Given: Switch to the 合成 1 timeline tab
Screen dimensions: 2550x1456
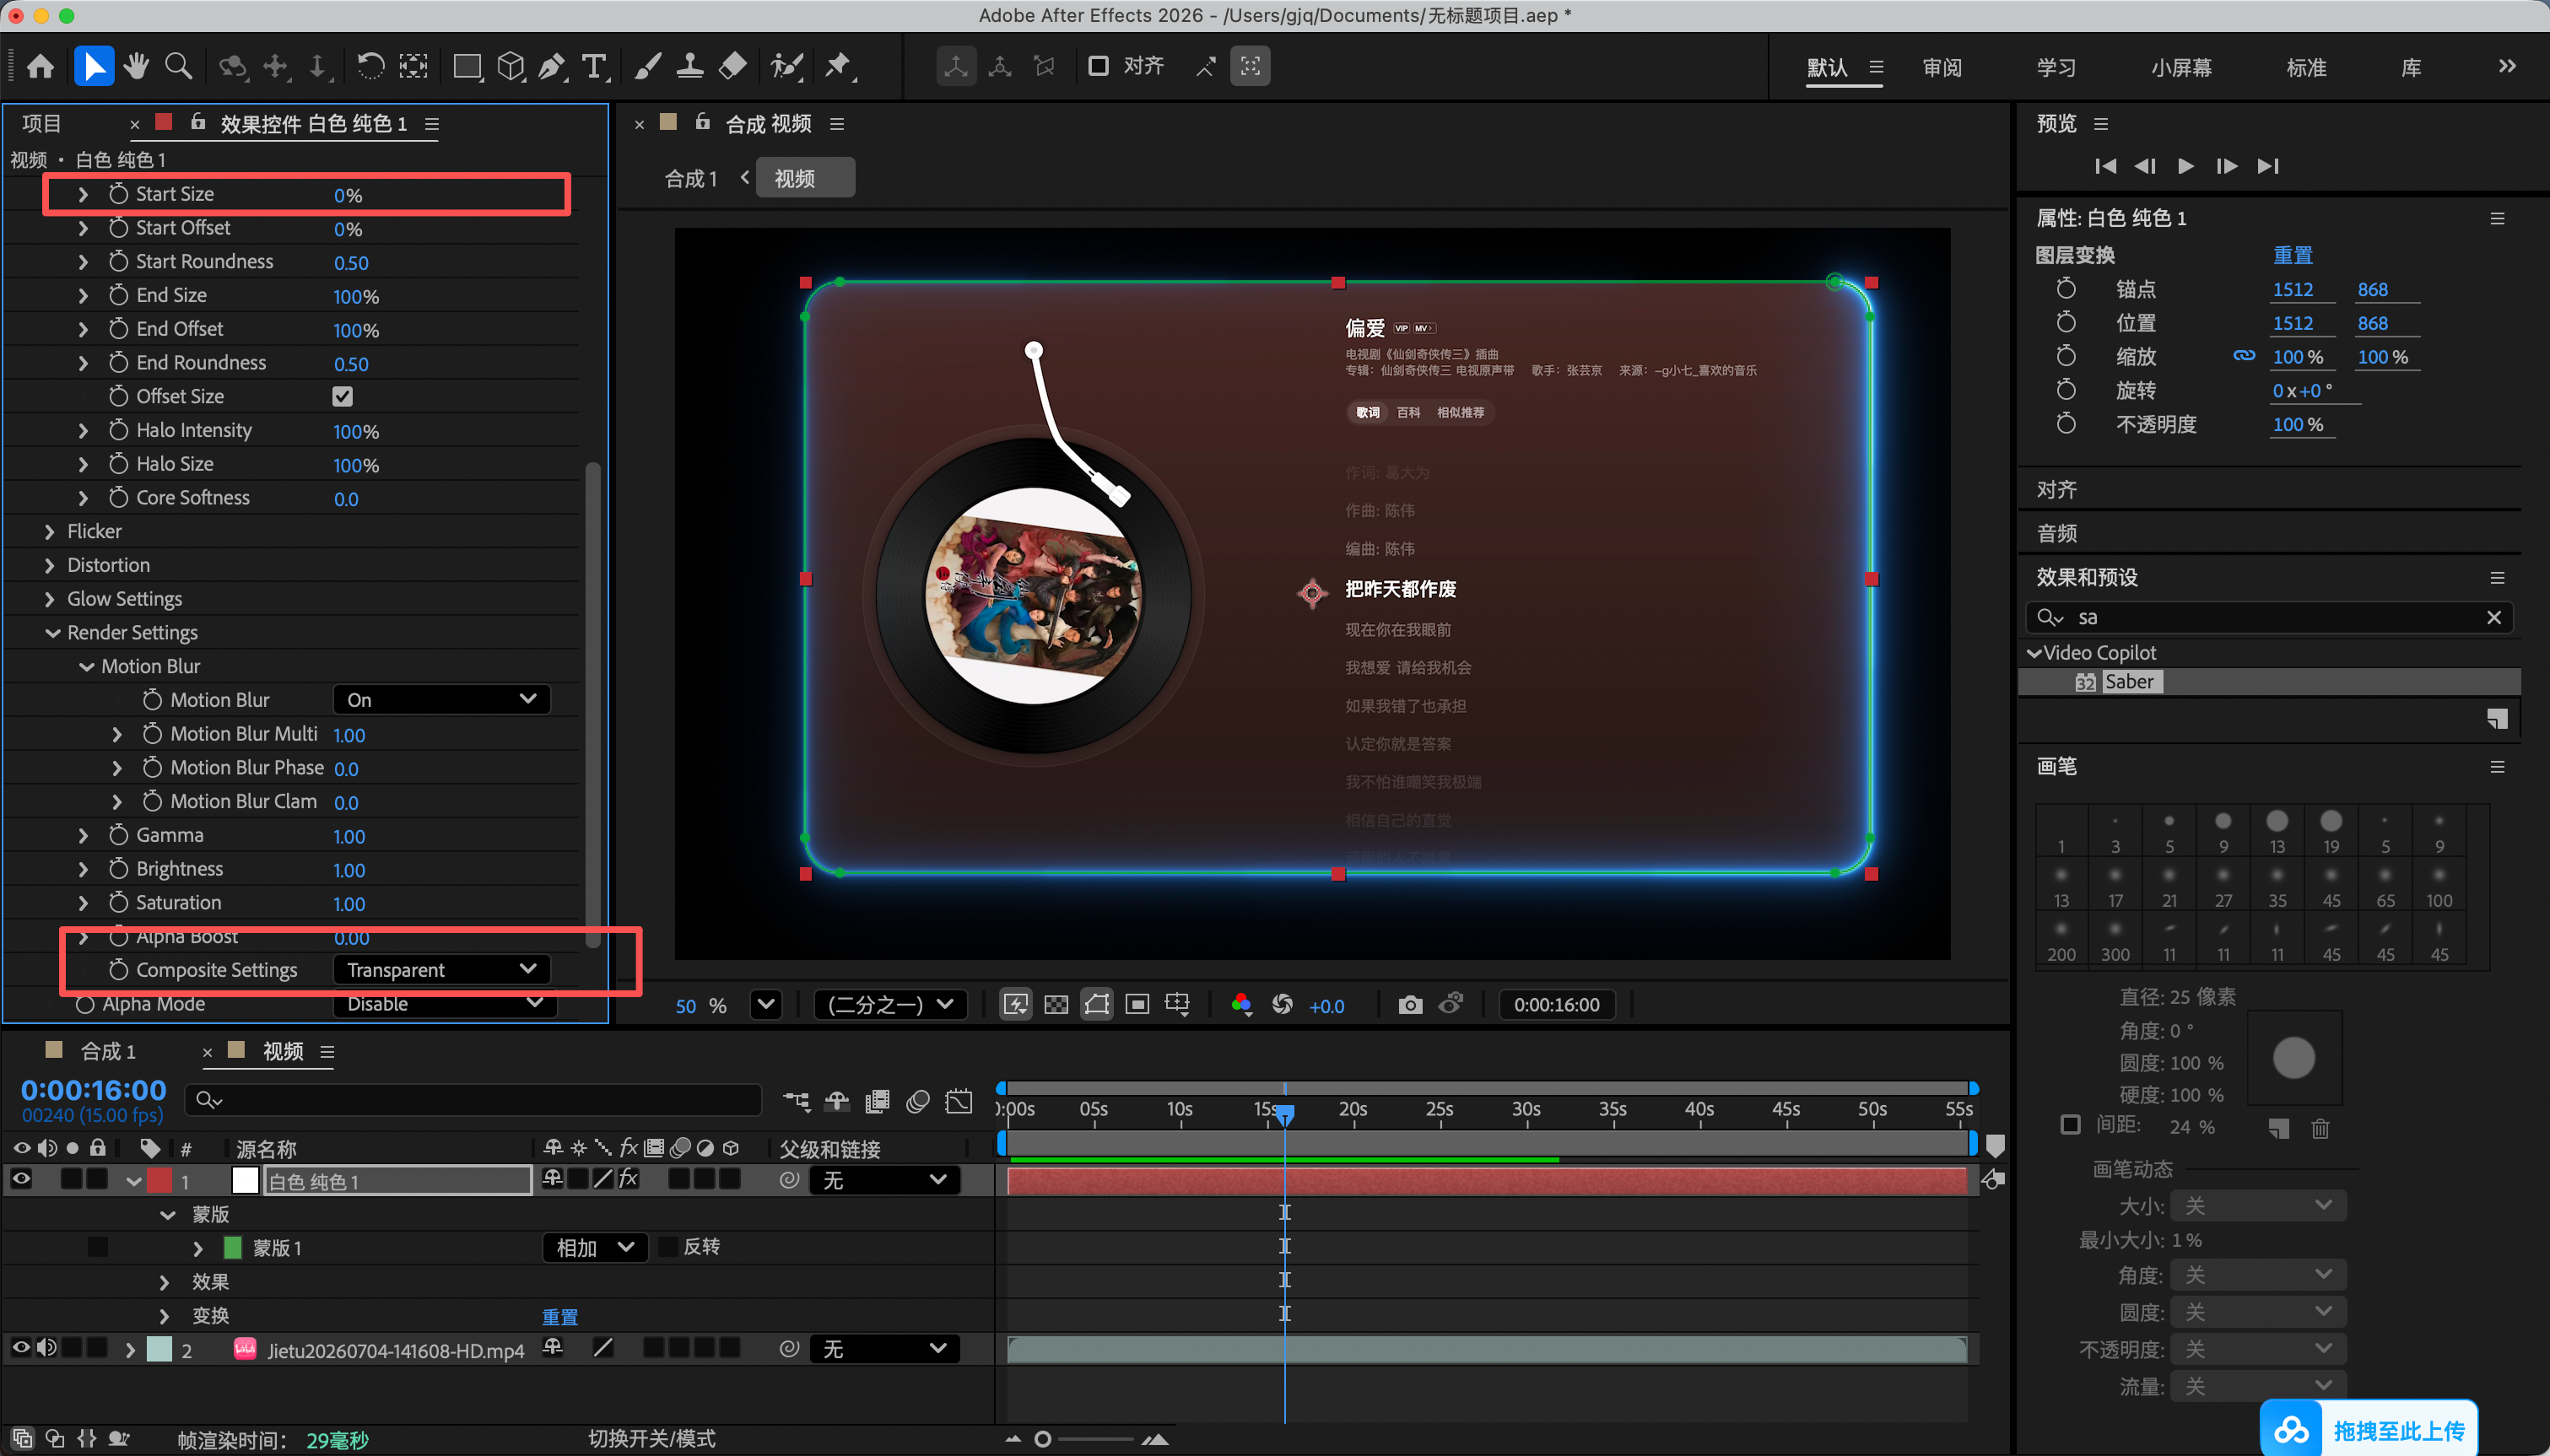Looking at the screenshot, I should 107,1051.
